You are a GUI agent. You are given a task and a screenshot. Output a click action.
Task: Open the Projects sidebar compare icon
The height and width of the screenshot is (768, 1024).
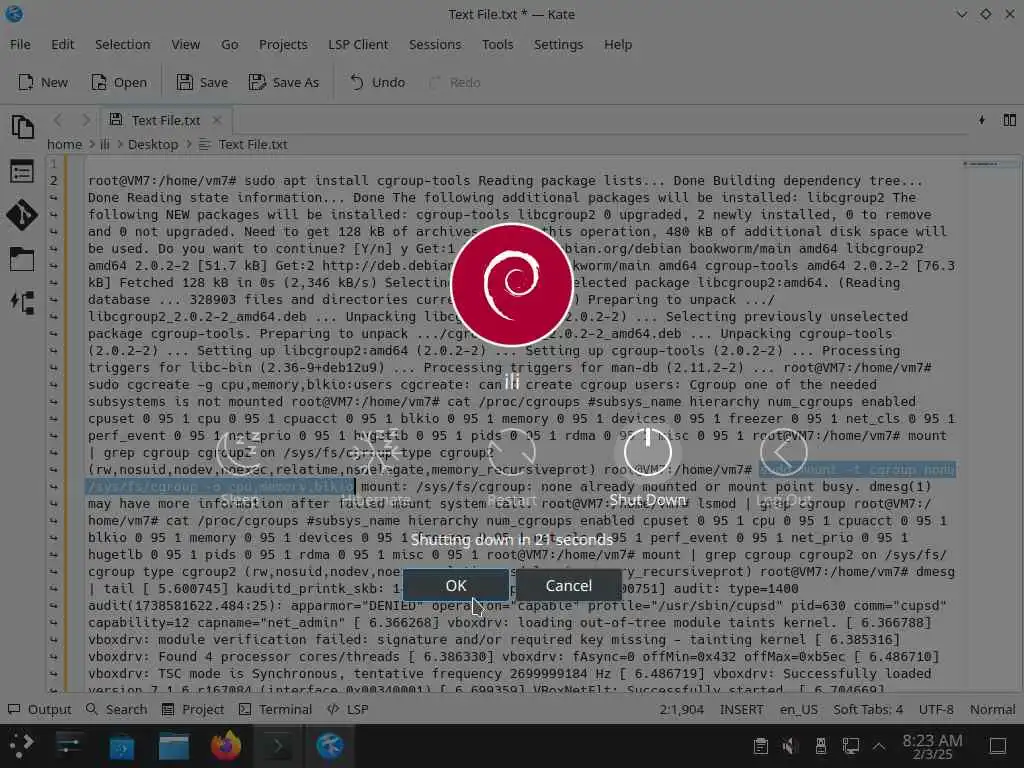(x=22, y=302)
